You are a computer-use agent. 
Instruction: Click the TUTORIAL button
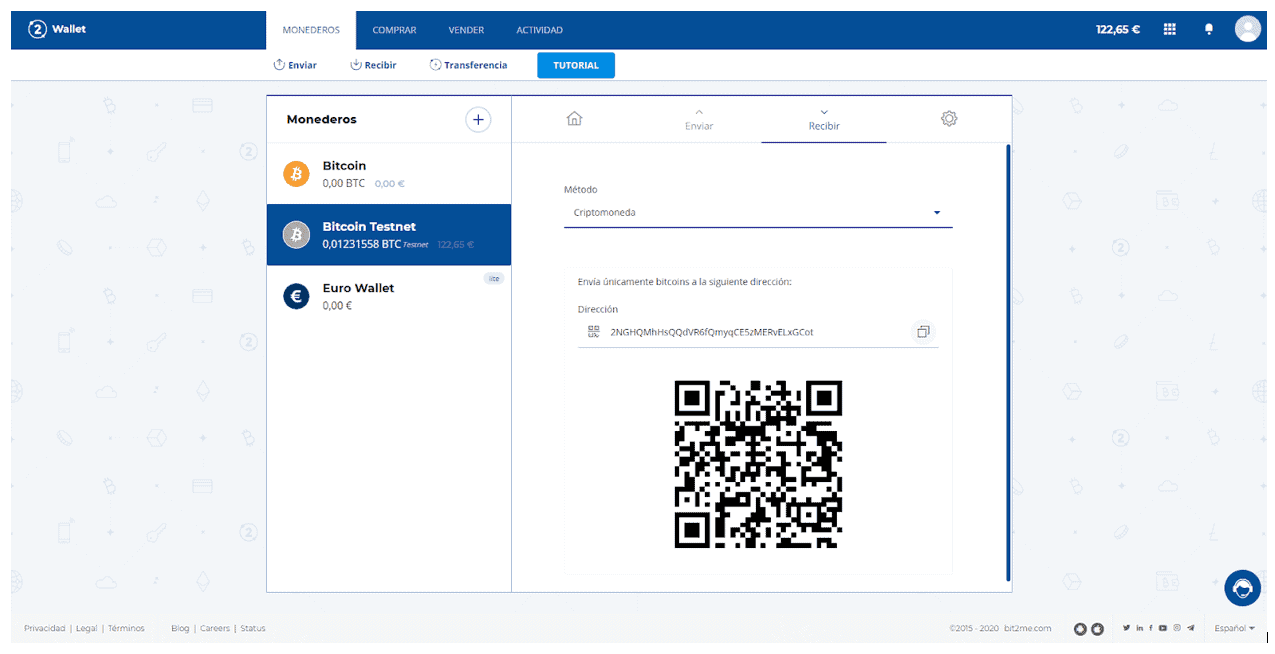click(576, 65)
